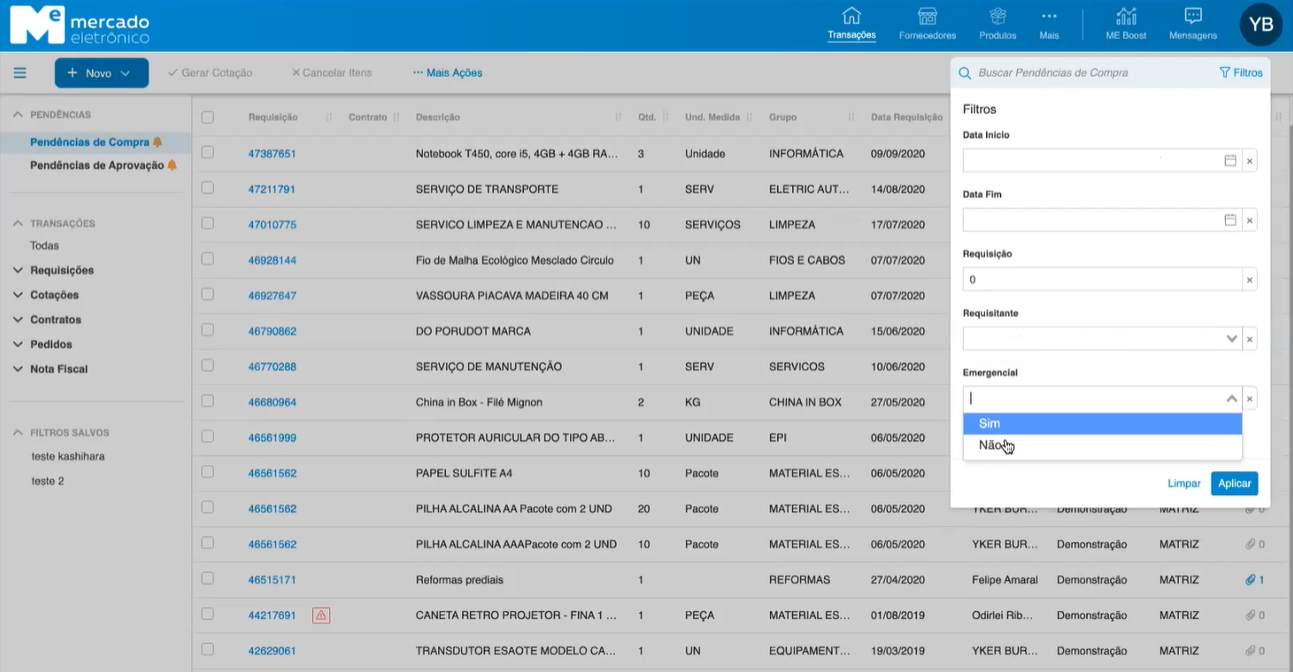This screenshot has height=672, width=1293.
Task: Open ME Boost in the top bar
Action: [x=1126, y=25]
